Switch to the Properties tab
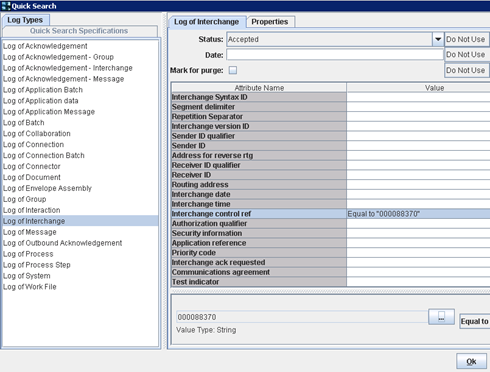This screenshot has height=372, width=490. coord(270,22)
